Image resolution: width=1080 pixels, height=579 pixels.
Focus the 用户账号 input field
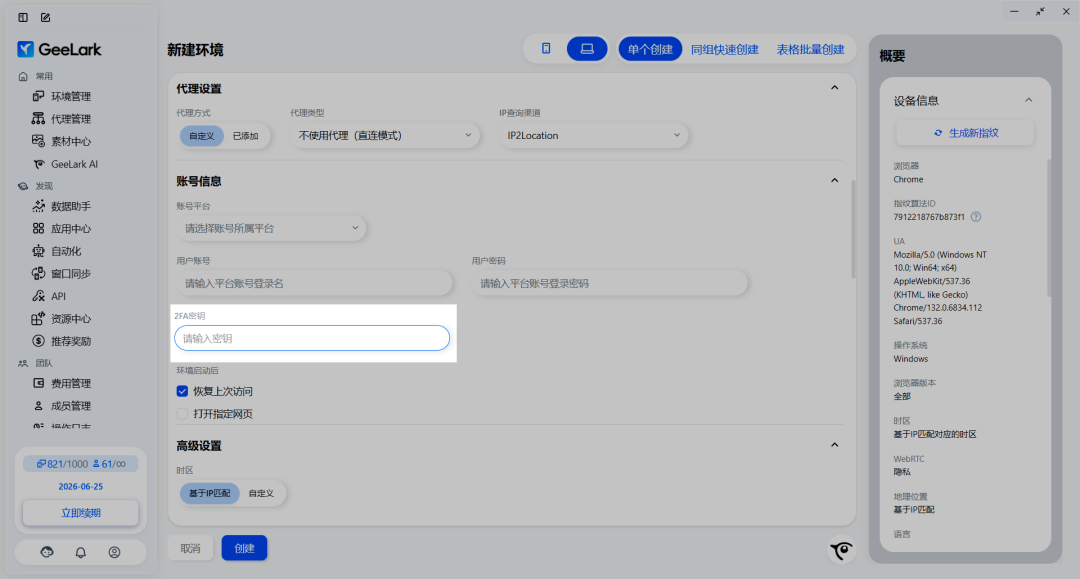coord(314,283)
